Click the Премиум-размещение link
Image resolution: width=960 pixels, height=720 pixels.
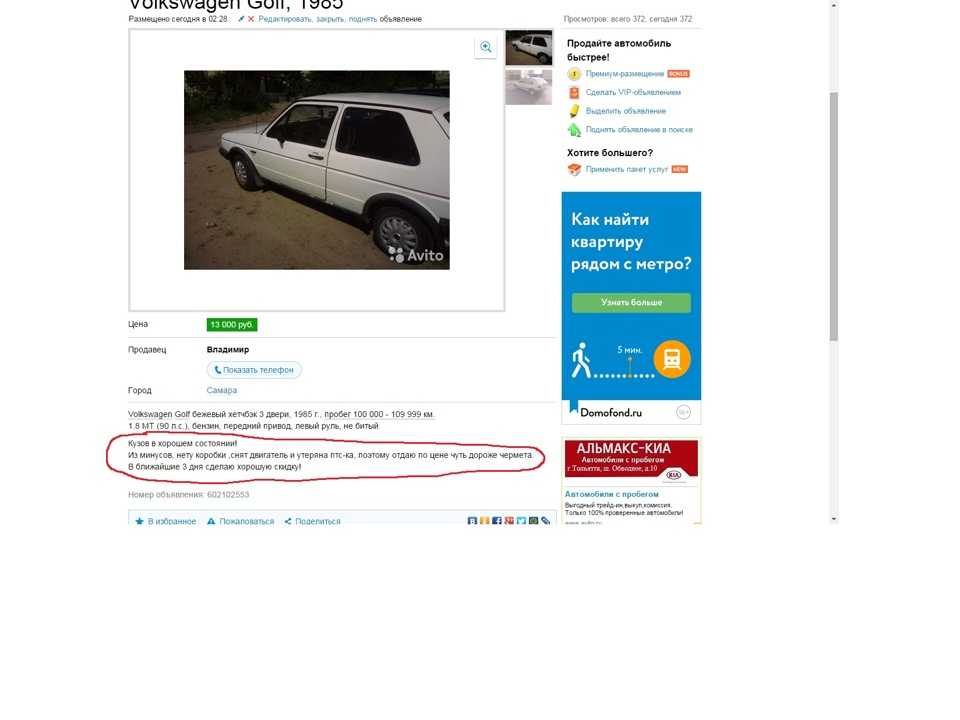624,73
